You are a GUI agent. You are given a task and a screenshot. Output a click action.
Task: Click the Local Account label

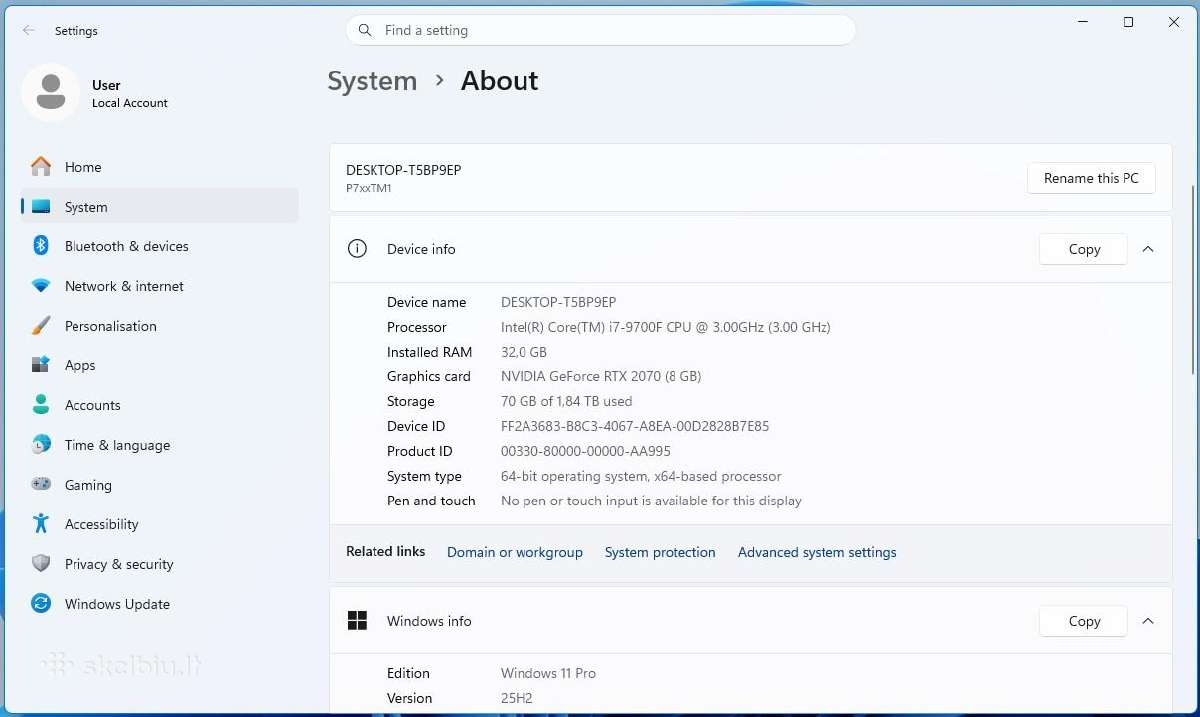click(130, 103)
